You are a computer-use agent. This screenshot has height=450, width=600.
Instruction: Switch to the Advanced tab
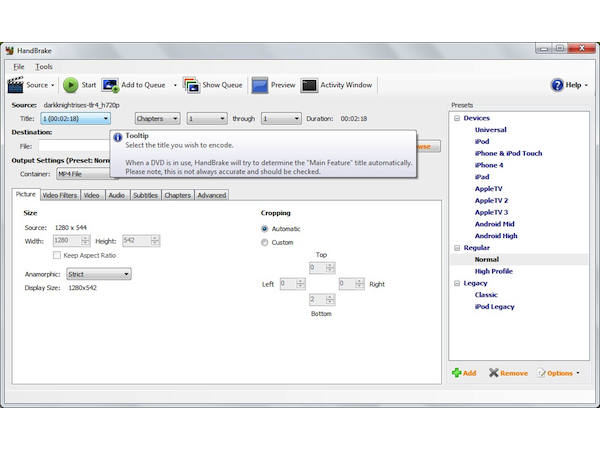tap(212, 195)
